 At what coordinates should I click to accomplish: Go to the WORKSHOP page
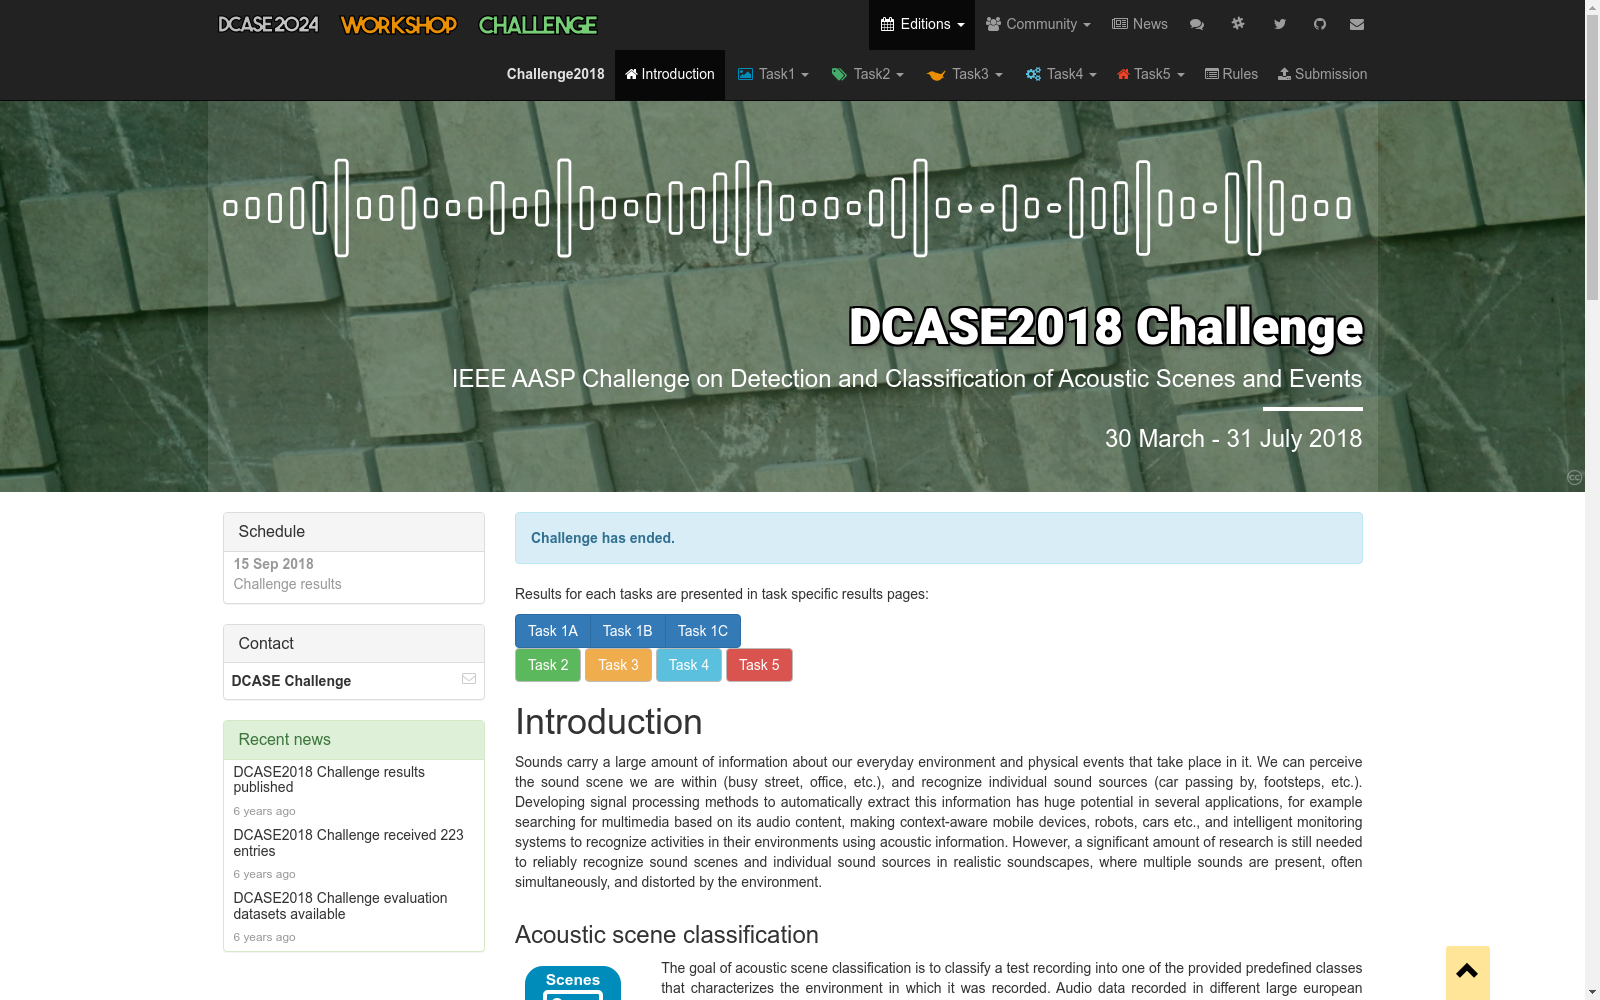click(x=398, y=25)
